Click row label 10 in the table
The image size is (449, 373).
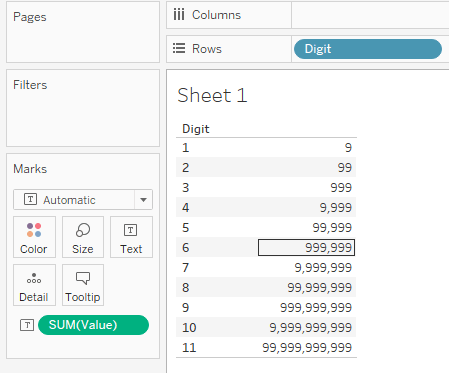[189, 328]
